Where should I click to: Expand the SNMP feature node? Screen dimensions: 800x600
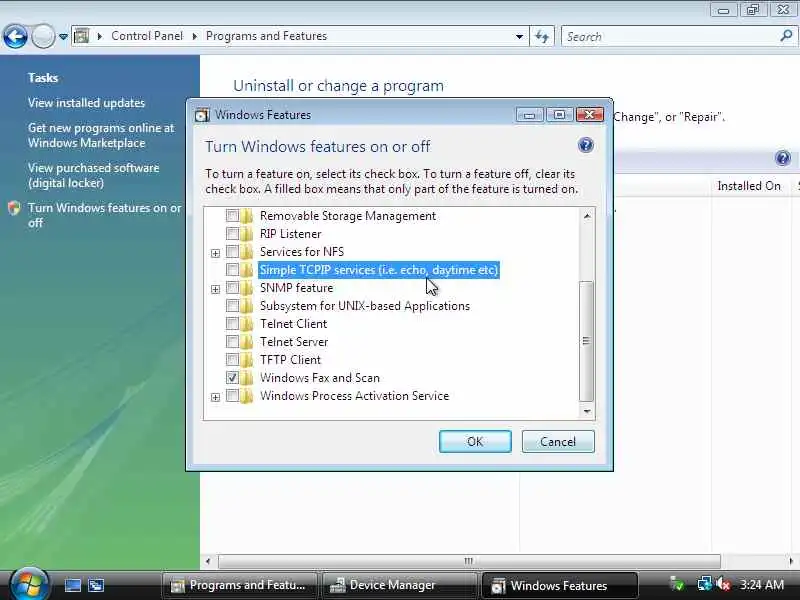(215, 289)
